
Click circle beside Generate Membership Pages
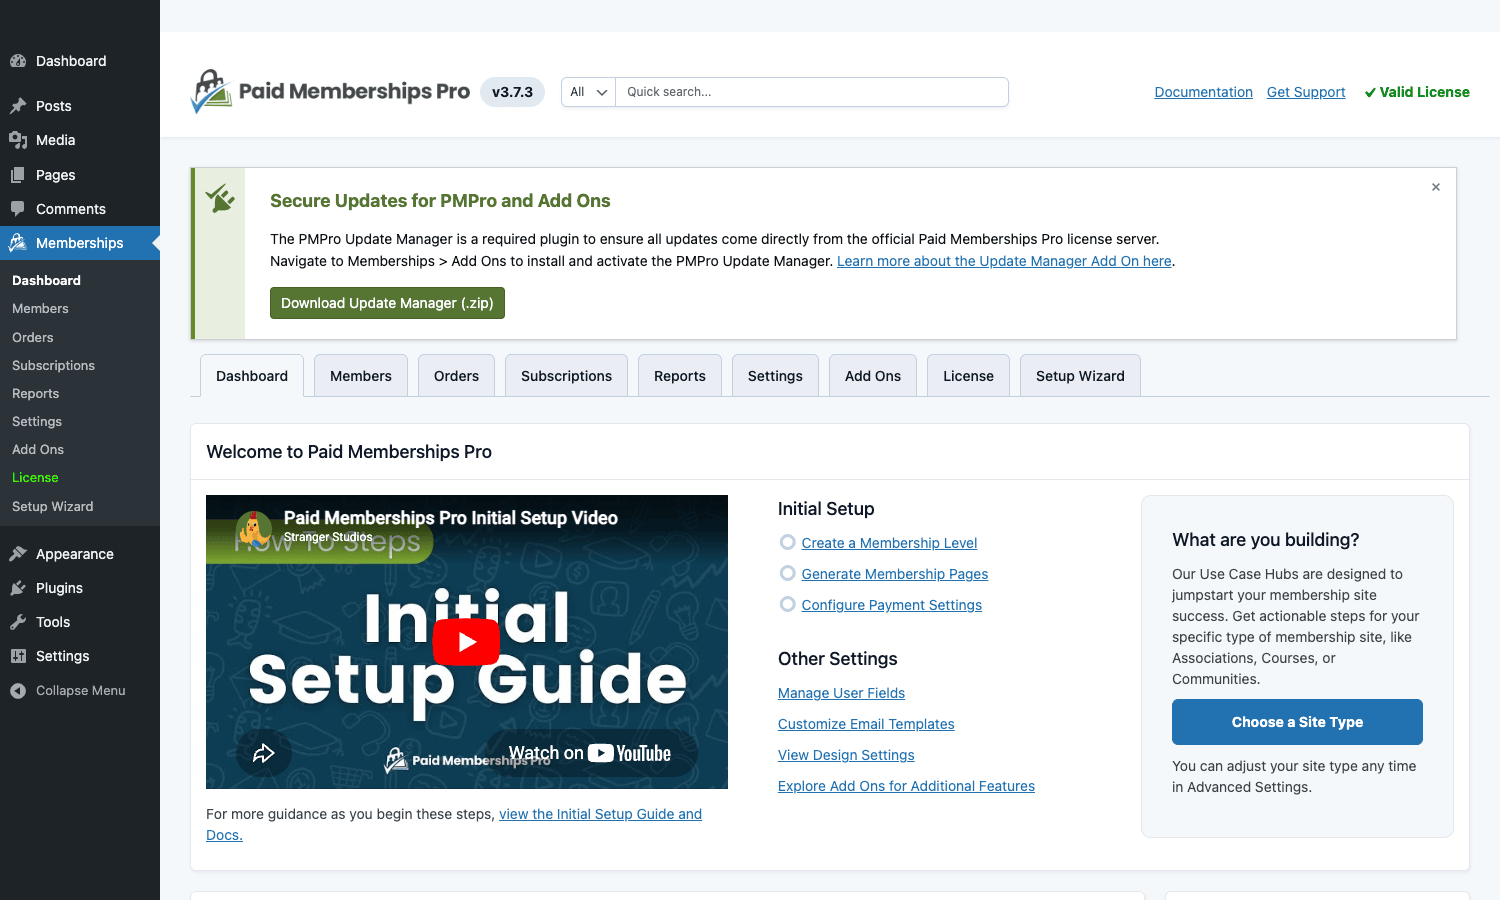[788, 573]
